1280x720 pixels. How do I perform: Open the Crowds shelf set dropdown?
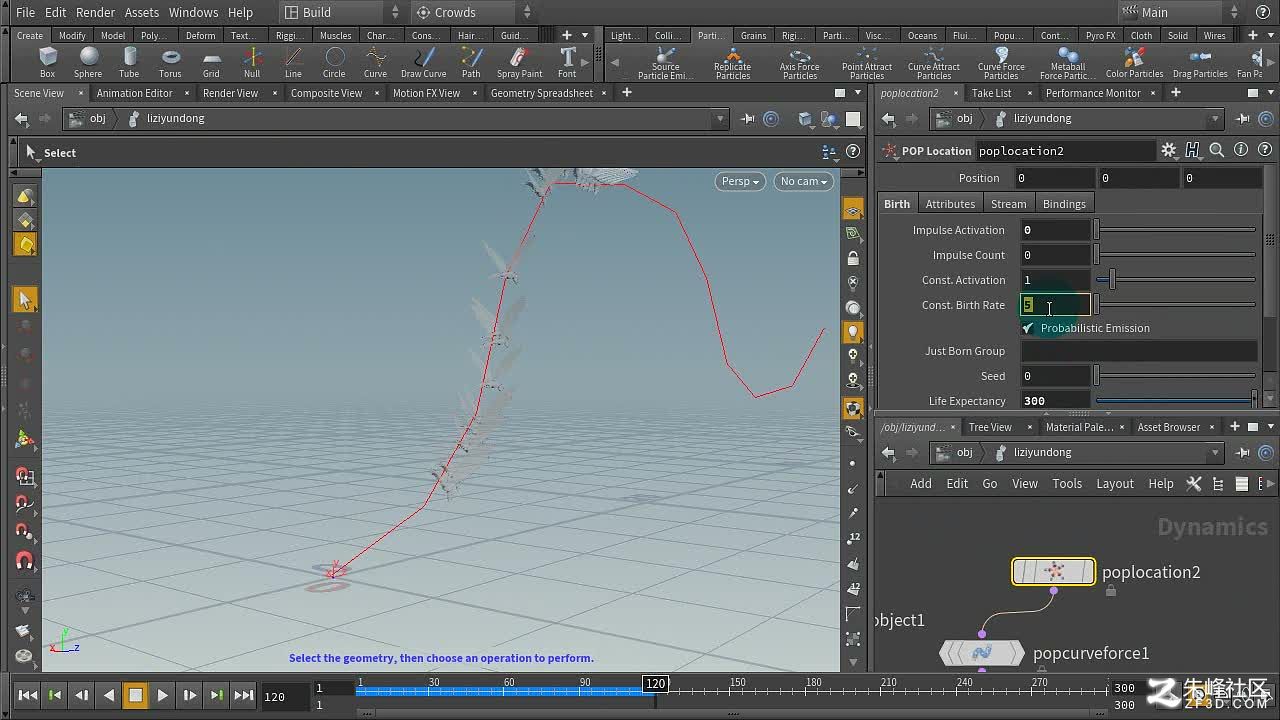point(472,12)
